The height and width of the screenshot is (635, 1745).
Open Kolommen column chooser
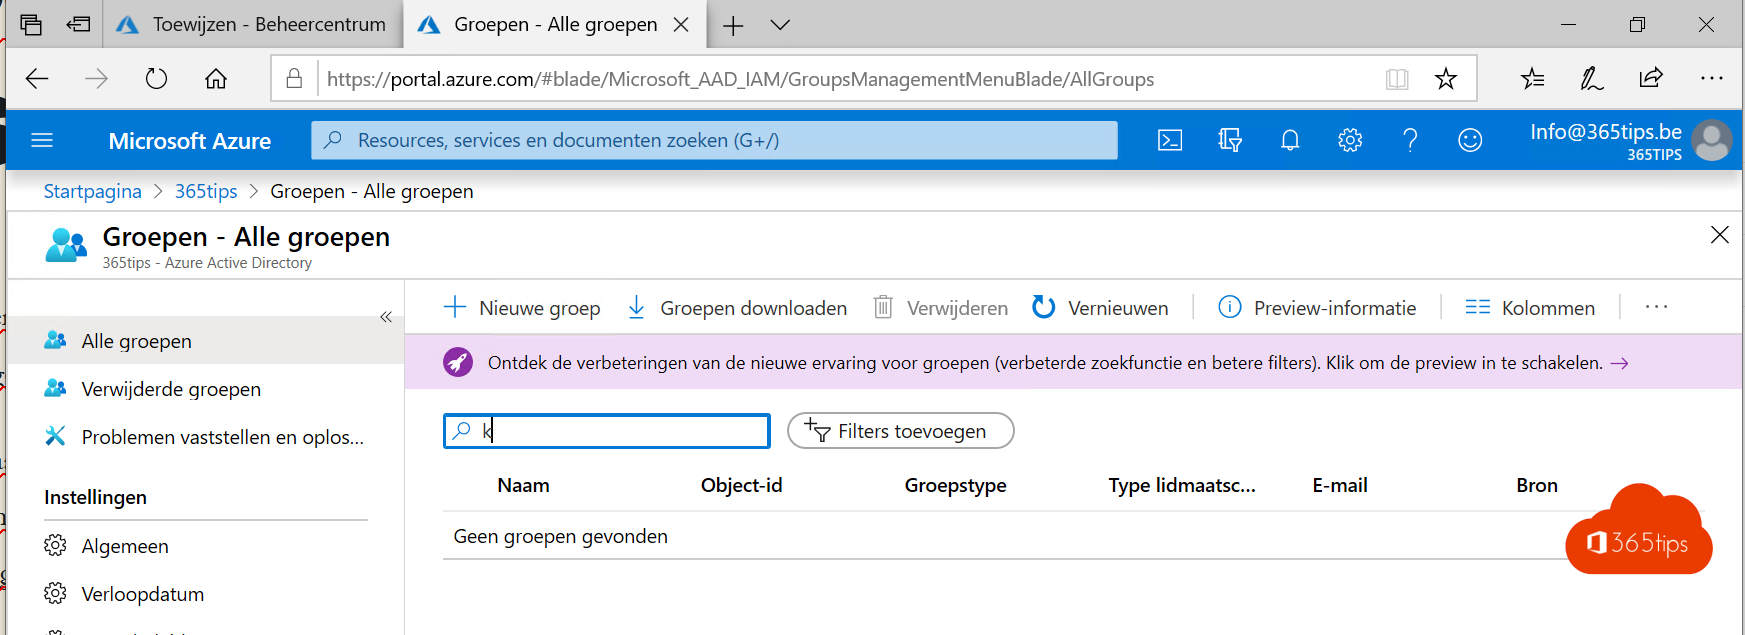click(x=1530, y=308)
